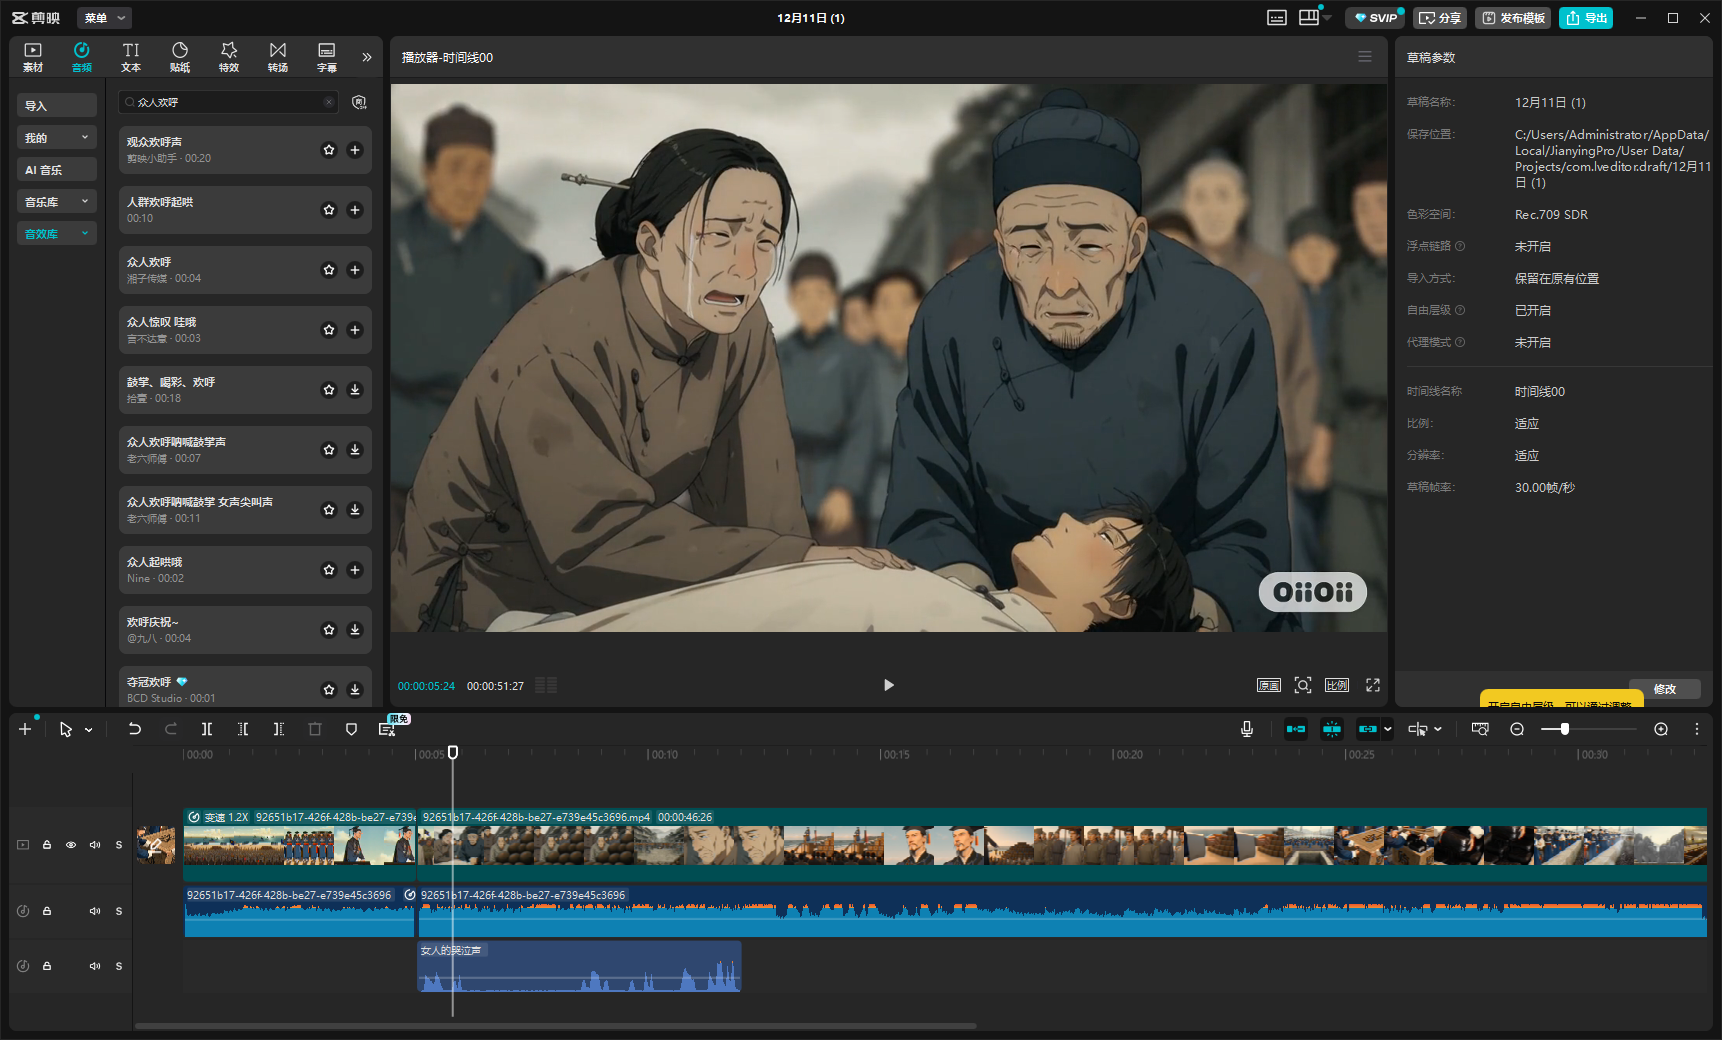1722x1040 pixels.
Task: Click the zoom out timeline magnifier icon
Action: pos(1517,729)
